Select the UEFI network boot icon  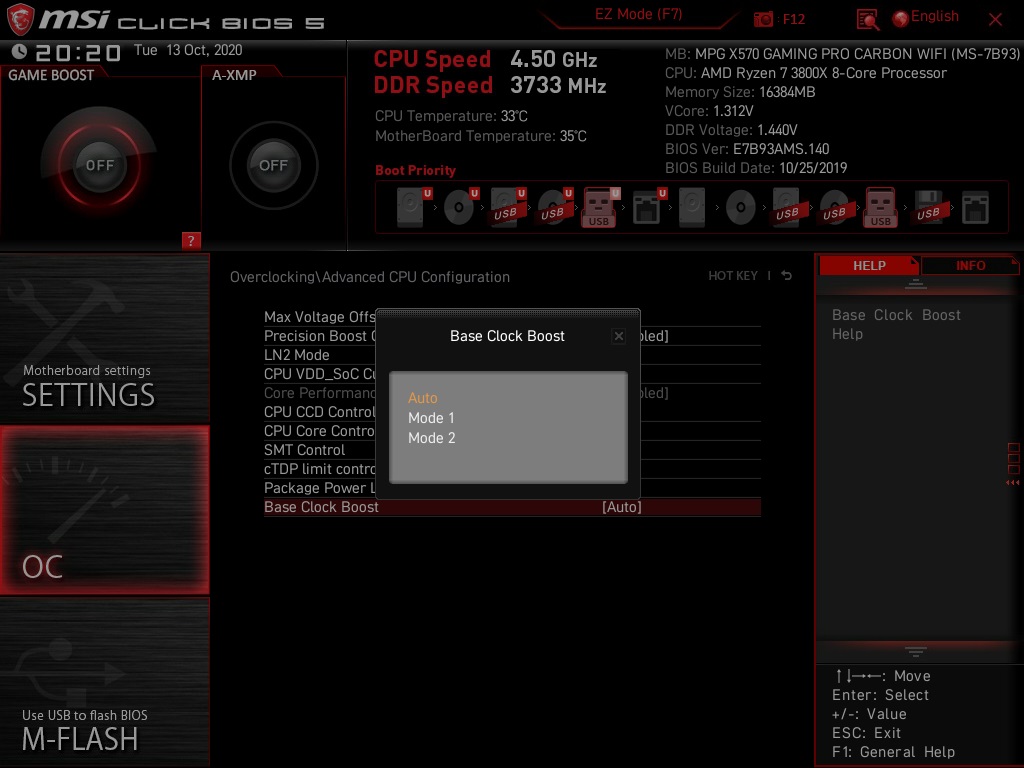pyautogui.click(x=649, y=207)
